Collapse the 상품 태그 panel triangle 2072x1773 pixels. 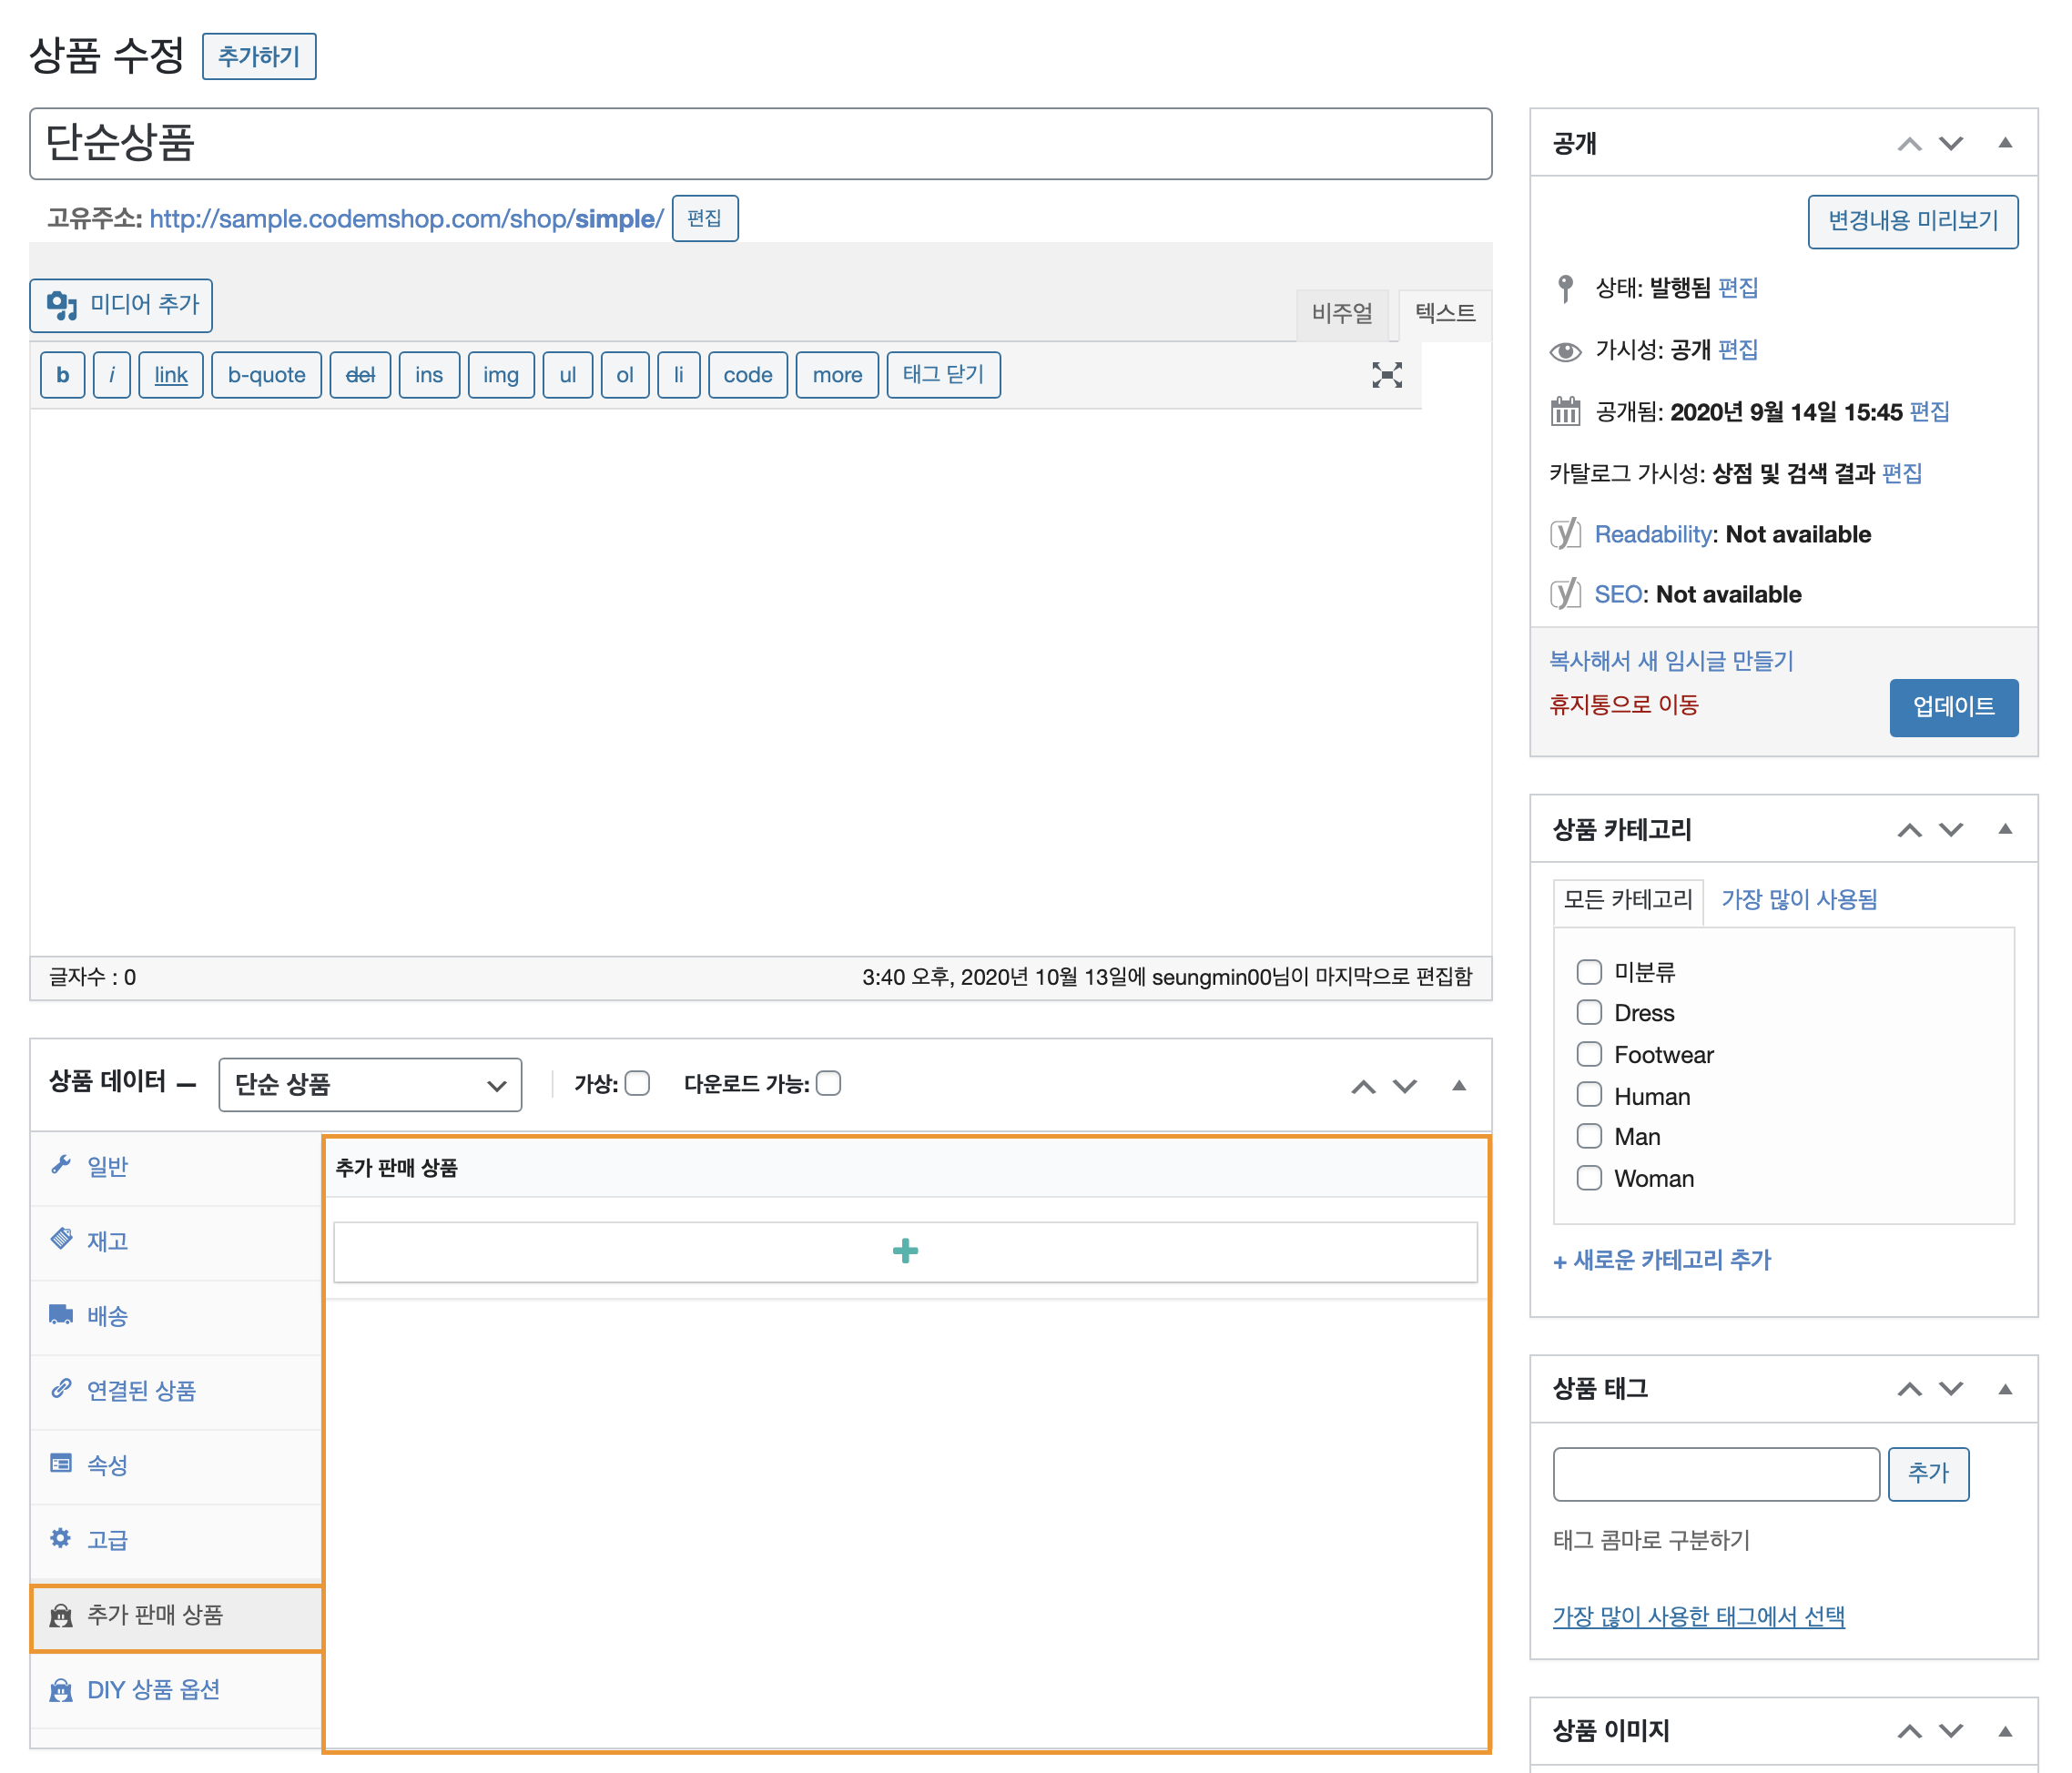coord(2005,1389)
